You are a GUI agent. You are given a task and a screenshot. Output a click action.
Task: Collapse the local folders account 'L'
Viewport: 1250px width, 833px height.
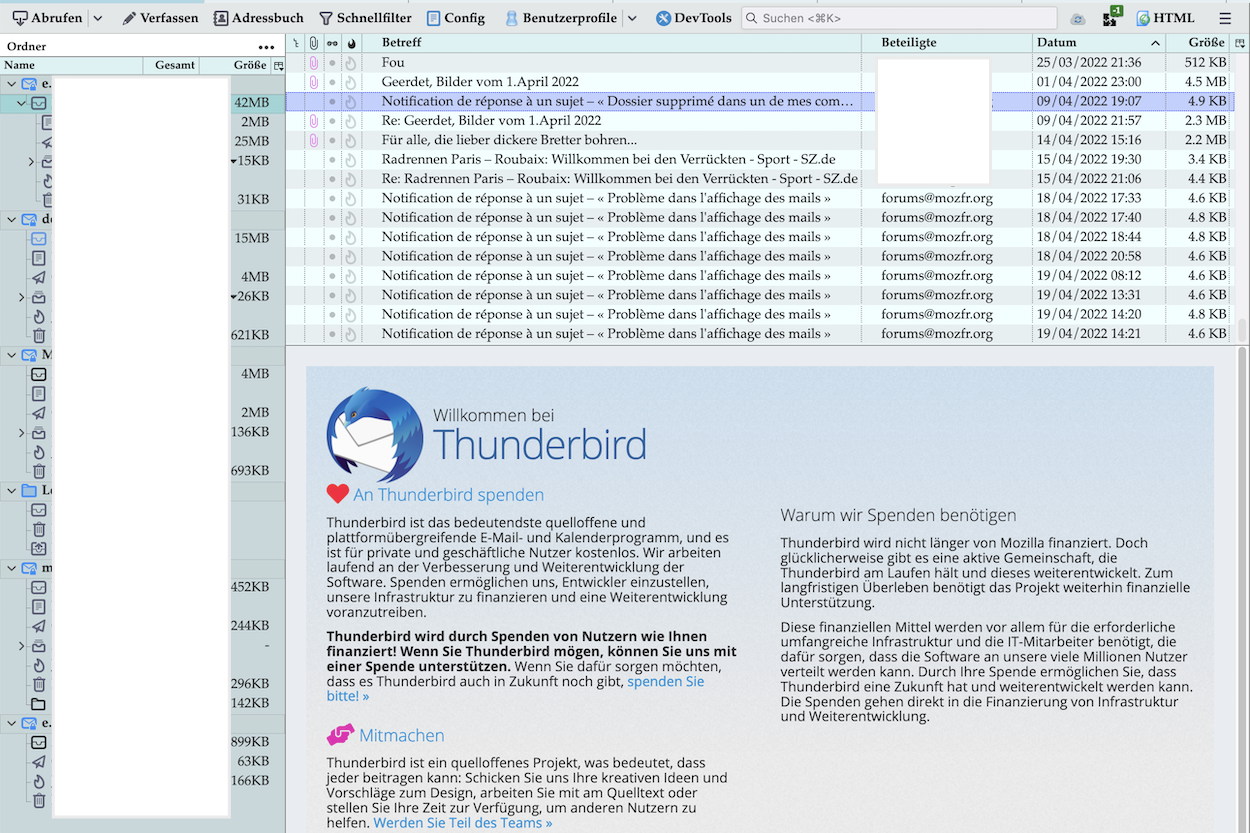[x=11, y=490]
